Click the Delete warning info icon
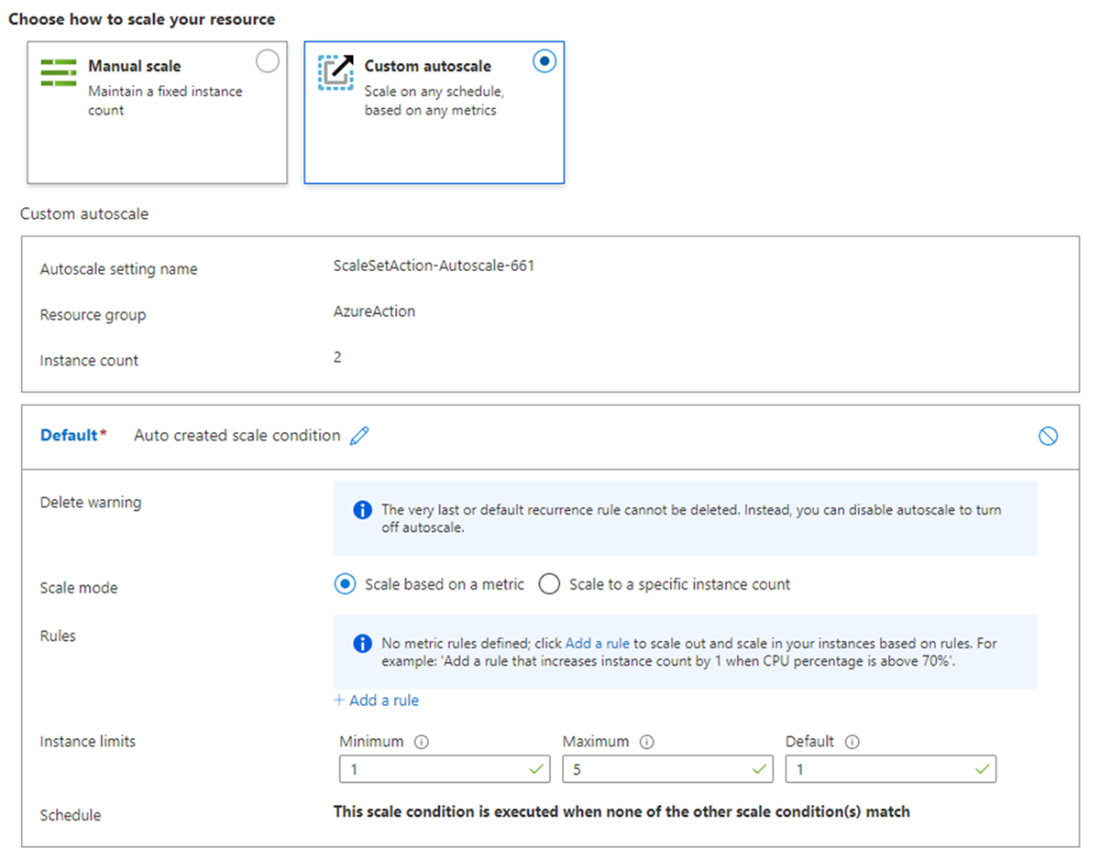This screenshot has width=1100, height=858. pyautogui.click(x=362, y=510)
